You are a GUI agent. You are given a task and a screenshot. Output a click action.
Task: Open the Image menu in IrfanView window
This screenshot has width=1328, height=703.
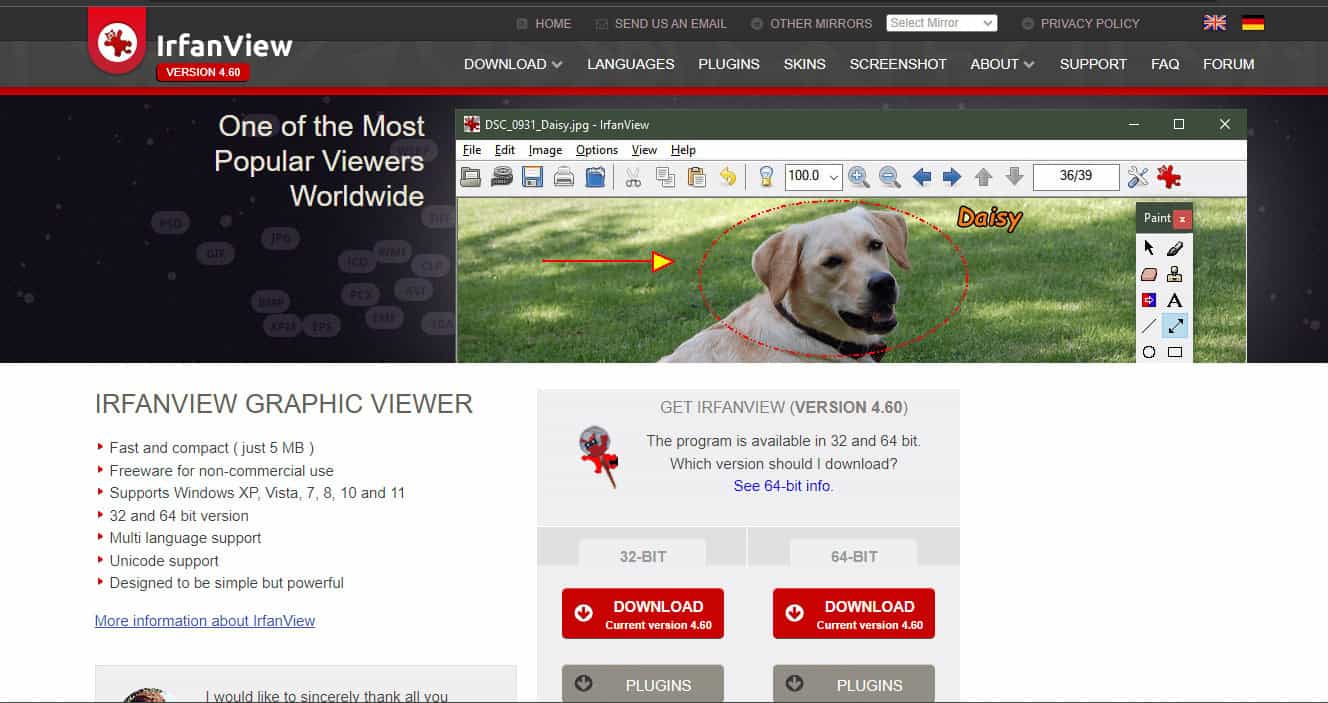545,150
